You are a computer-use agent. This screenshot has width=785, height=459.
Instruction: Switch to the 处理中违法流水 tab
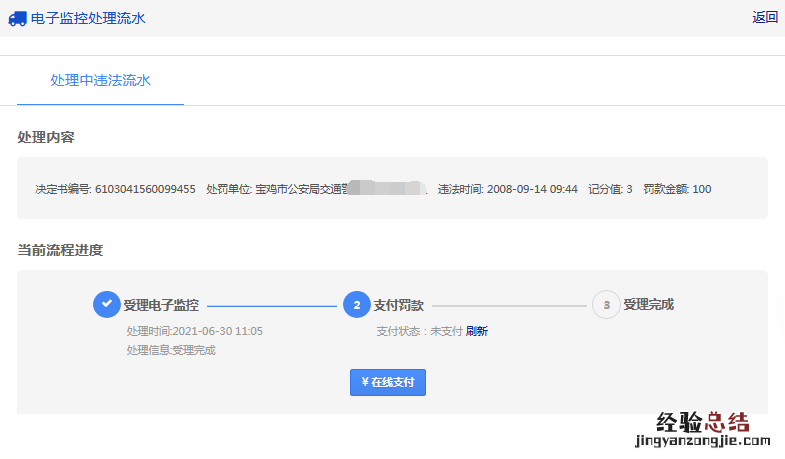(x=100, y=80)
